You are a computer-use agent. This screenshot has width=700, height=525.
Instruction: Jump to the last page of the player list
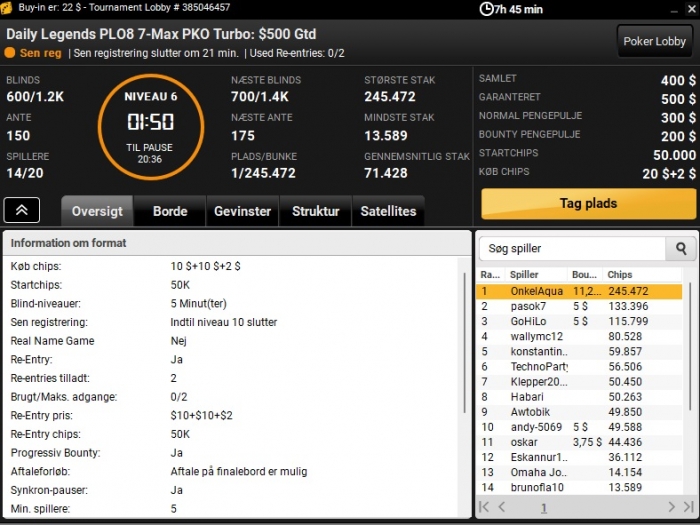tap(689, 507)
